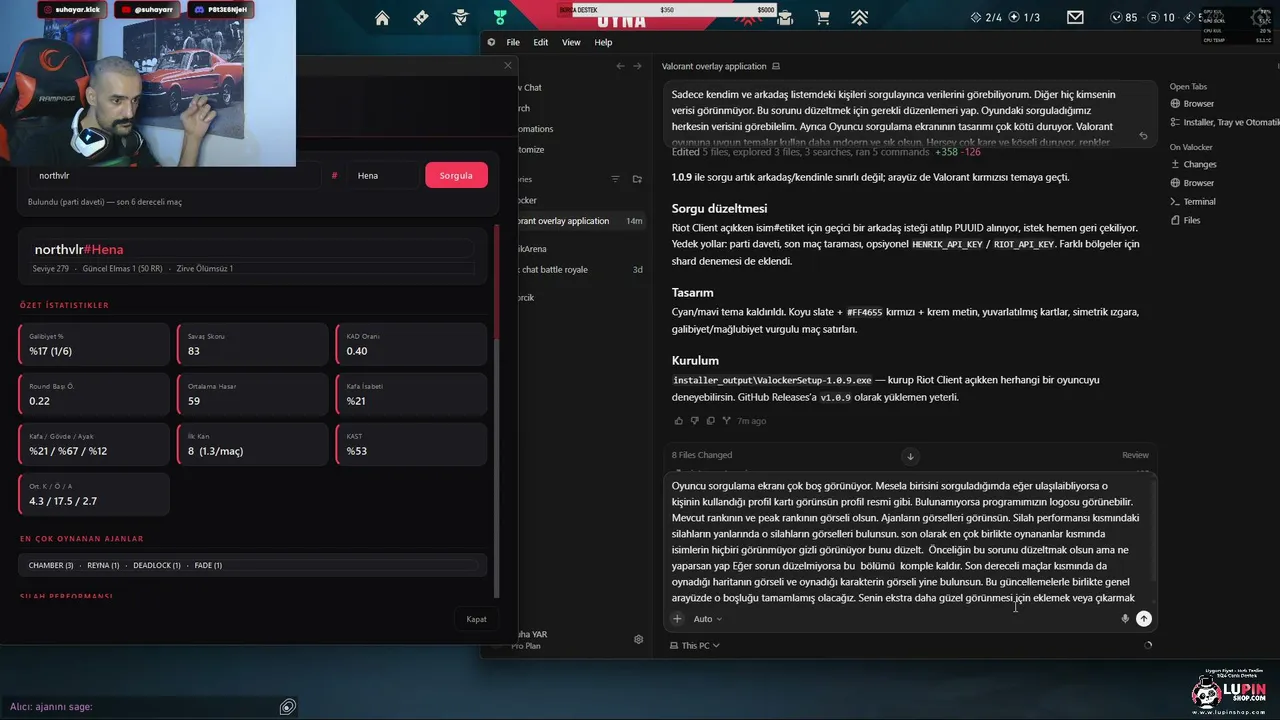The image size is (1280, 720).
Task: Select the Kafa İsabeti stat card
Action: pos(411,394)
